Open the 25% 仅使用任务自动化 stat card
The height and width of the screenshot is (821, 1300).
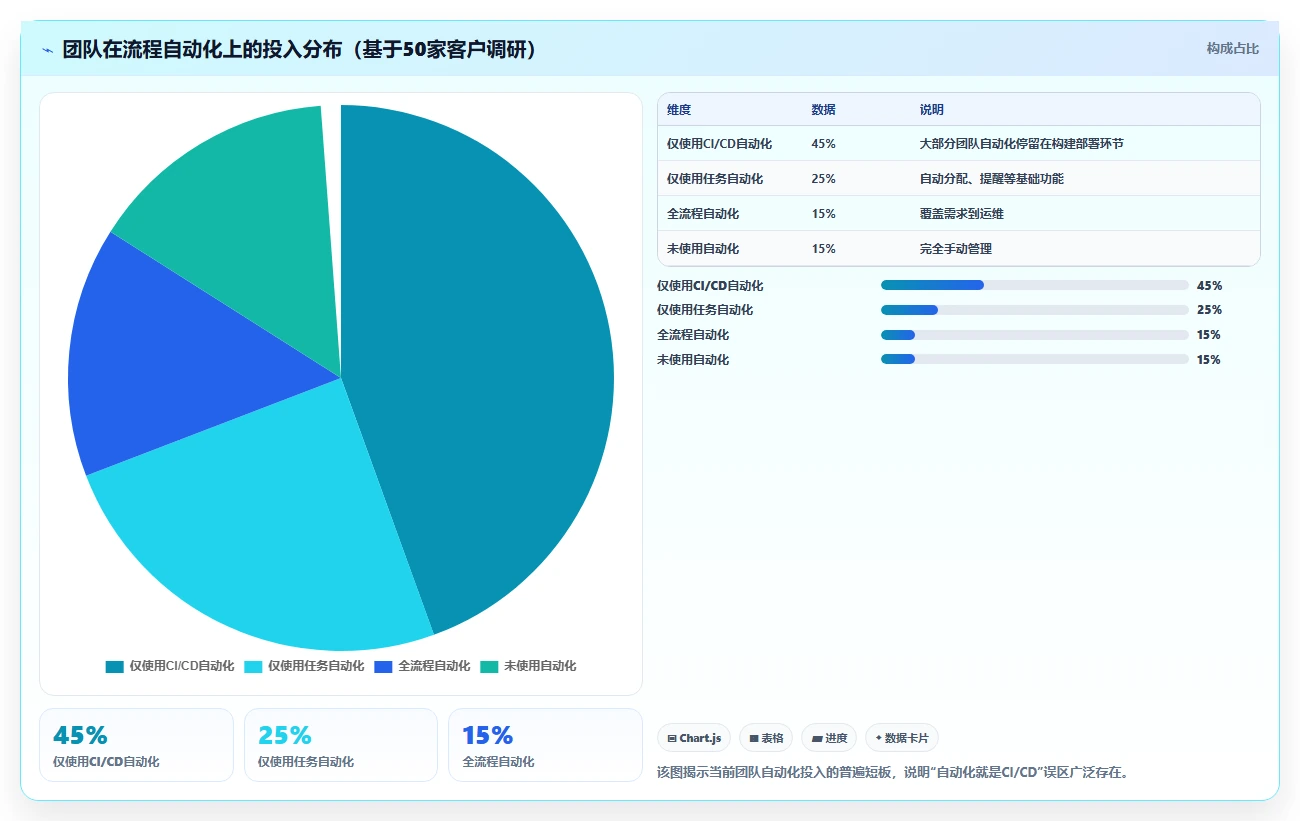pos(341,745)
